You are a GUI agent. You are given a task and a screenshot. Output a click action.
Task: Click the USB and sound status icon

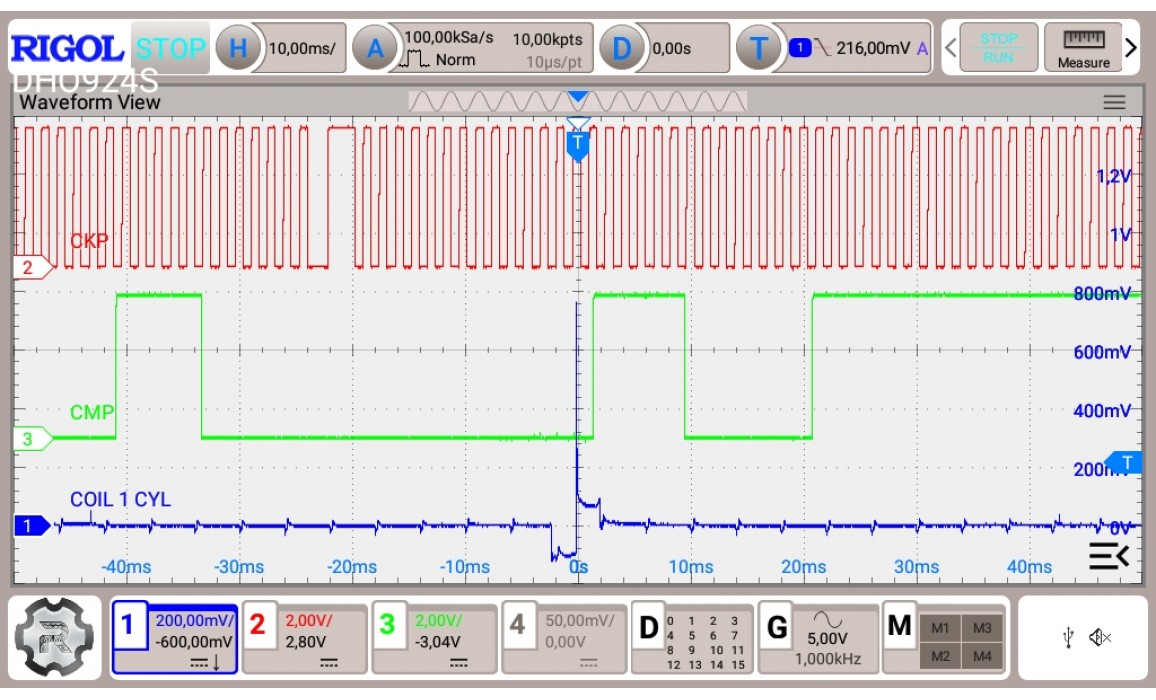point(1082,637)
